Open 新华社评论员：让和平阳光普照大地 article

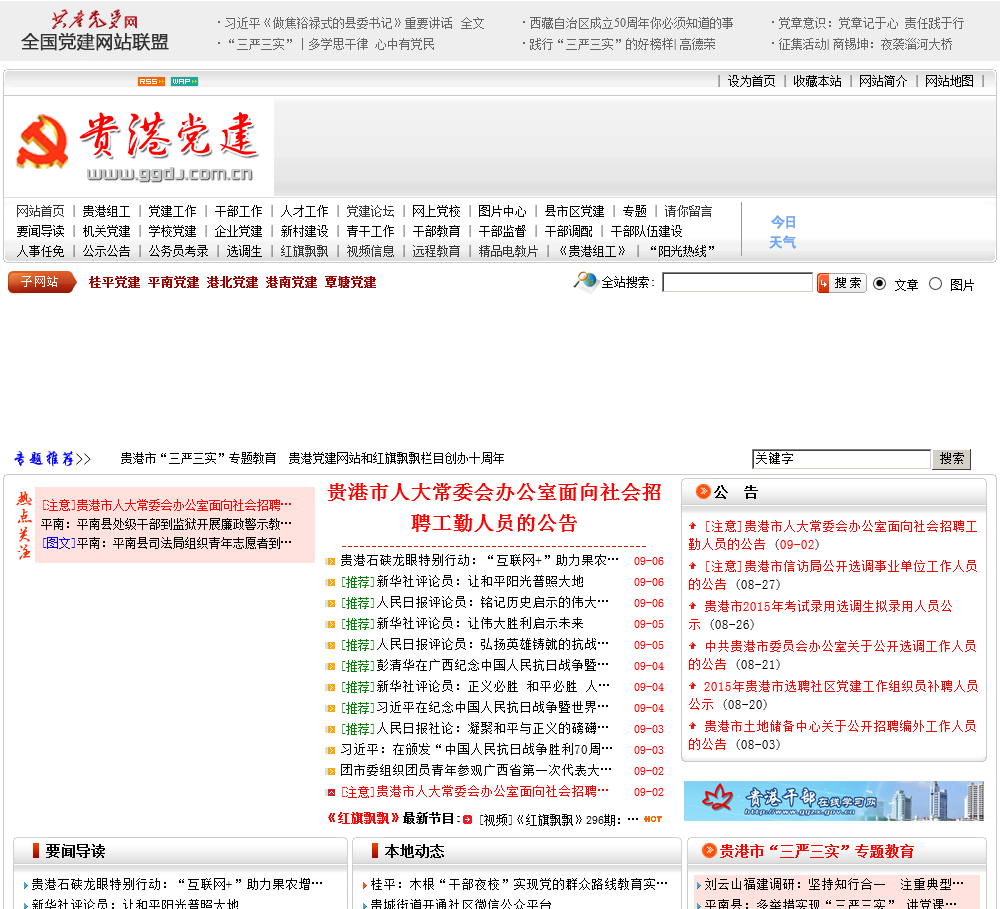480,582
